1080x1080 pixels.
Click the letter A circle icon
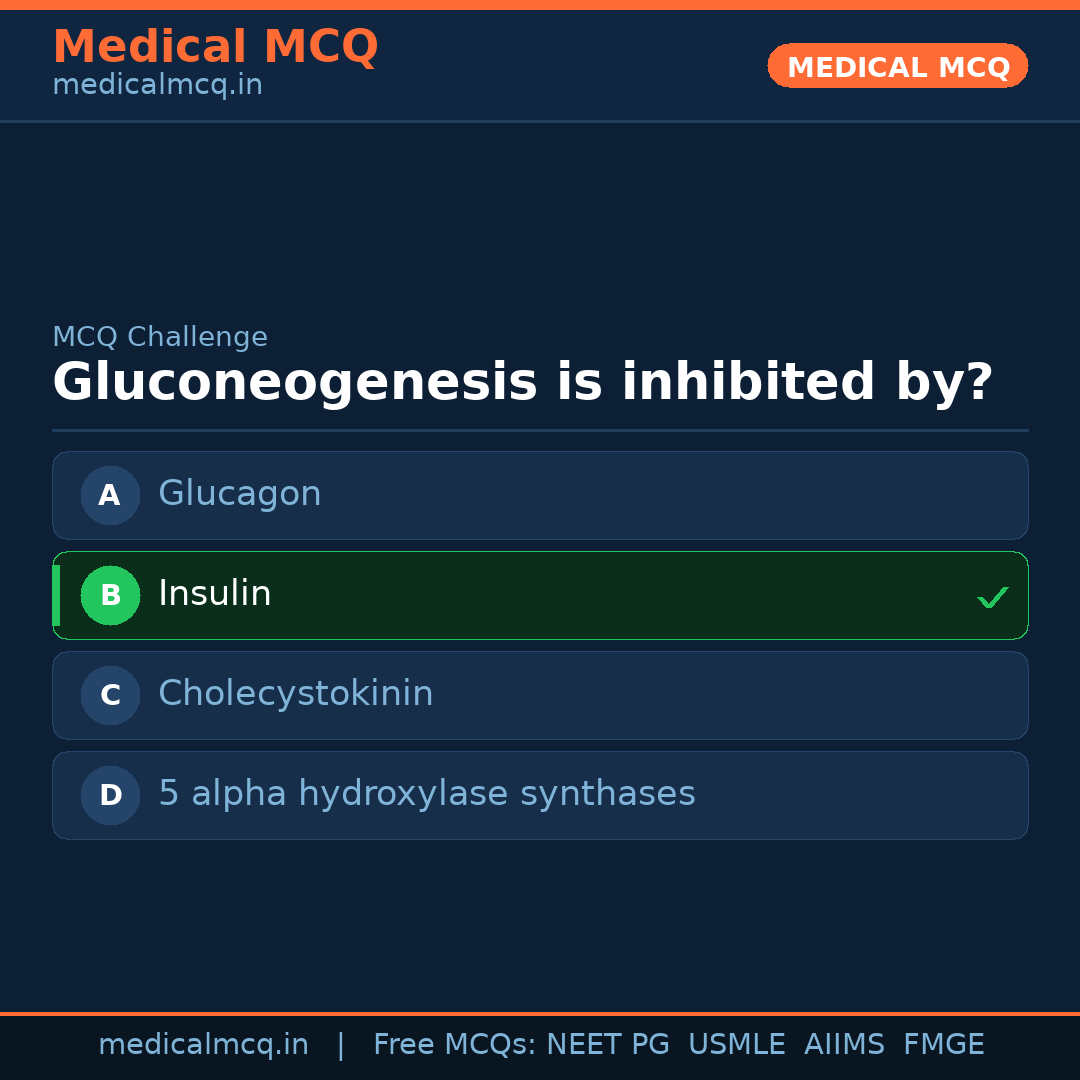click(110, 495)
